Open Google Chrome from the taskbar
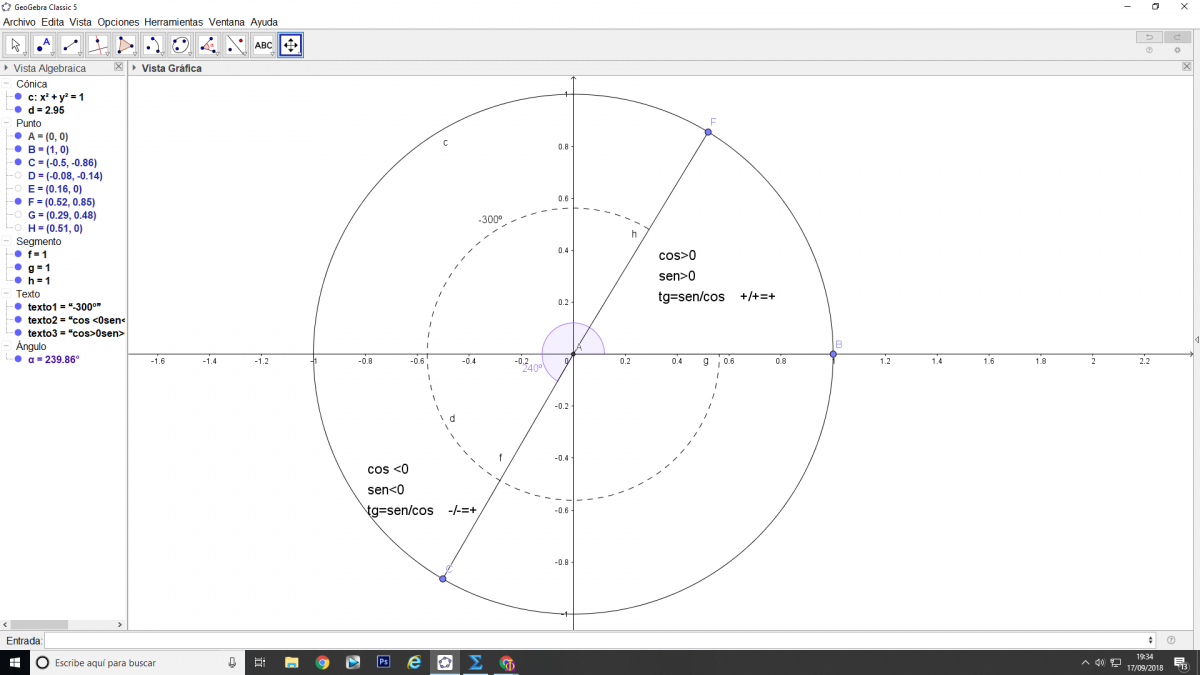 322,662
